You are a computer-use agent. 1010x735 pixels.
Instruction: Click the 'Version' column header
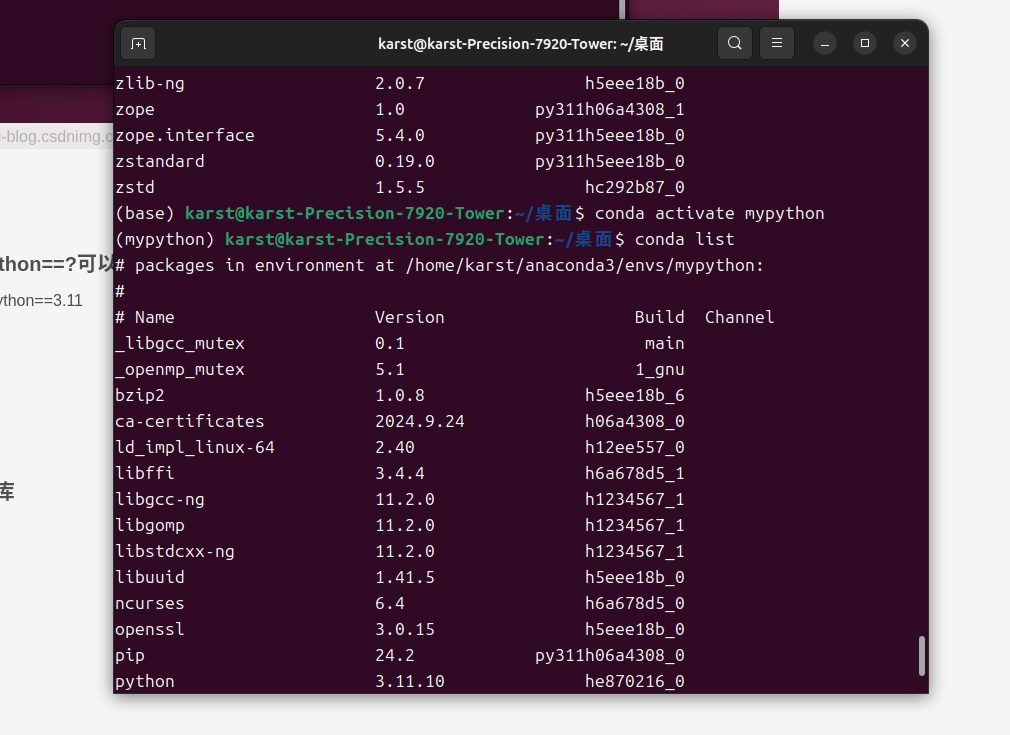(x=410, y=318)
